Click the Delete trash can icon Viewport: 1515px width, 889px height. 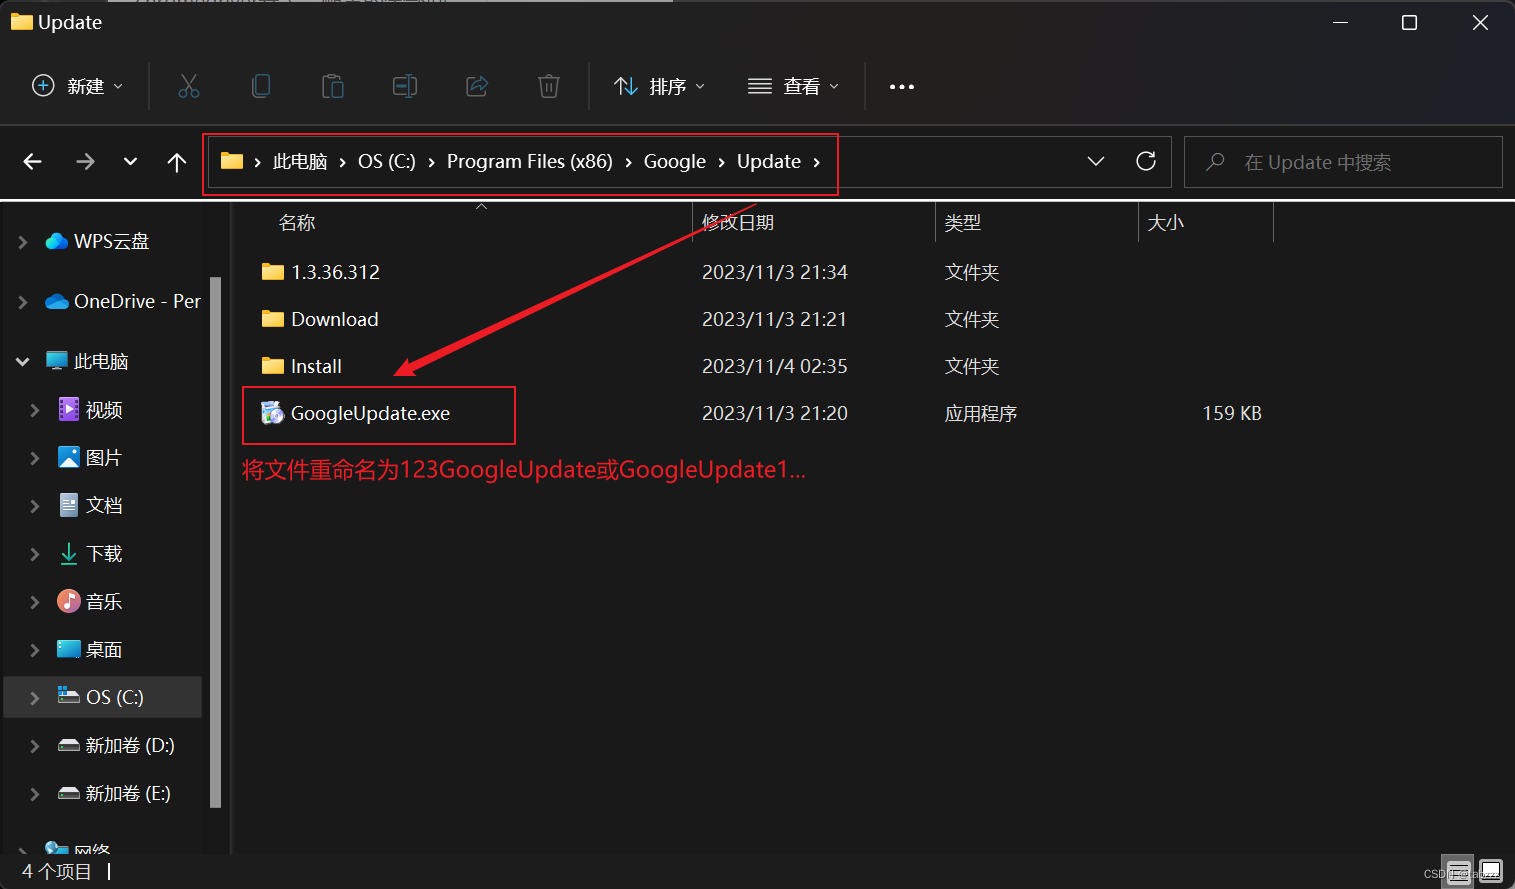[x=549, y=86]
